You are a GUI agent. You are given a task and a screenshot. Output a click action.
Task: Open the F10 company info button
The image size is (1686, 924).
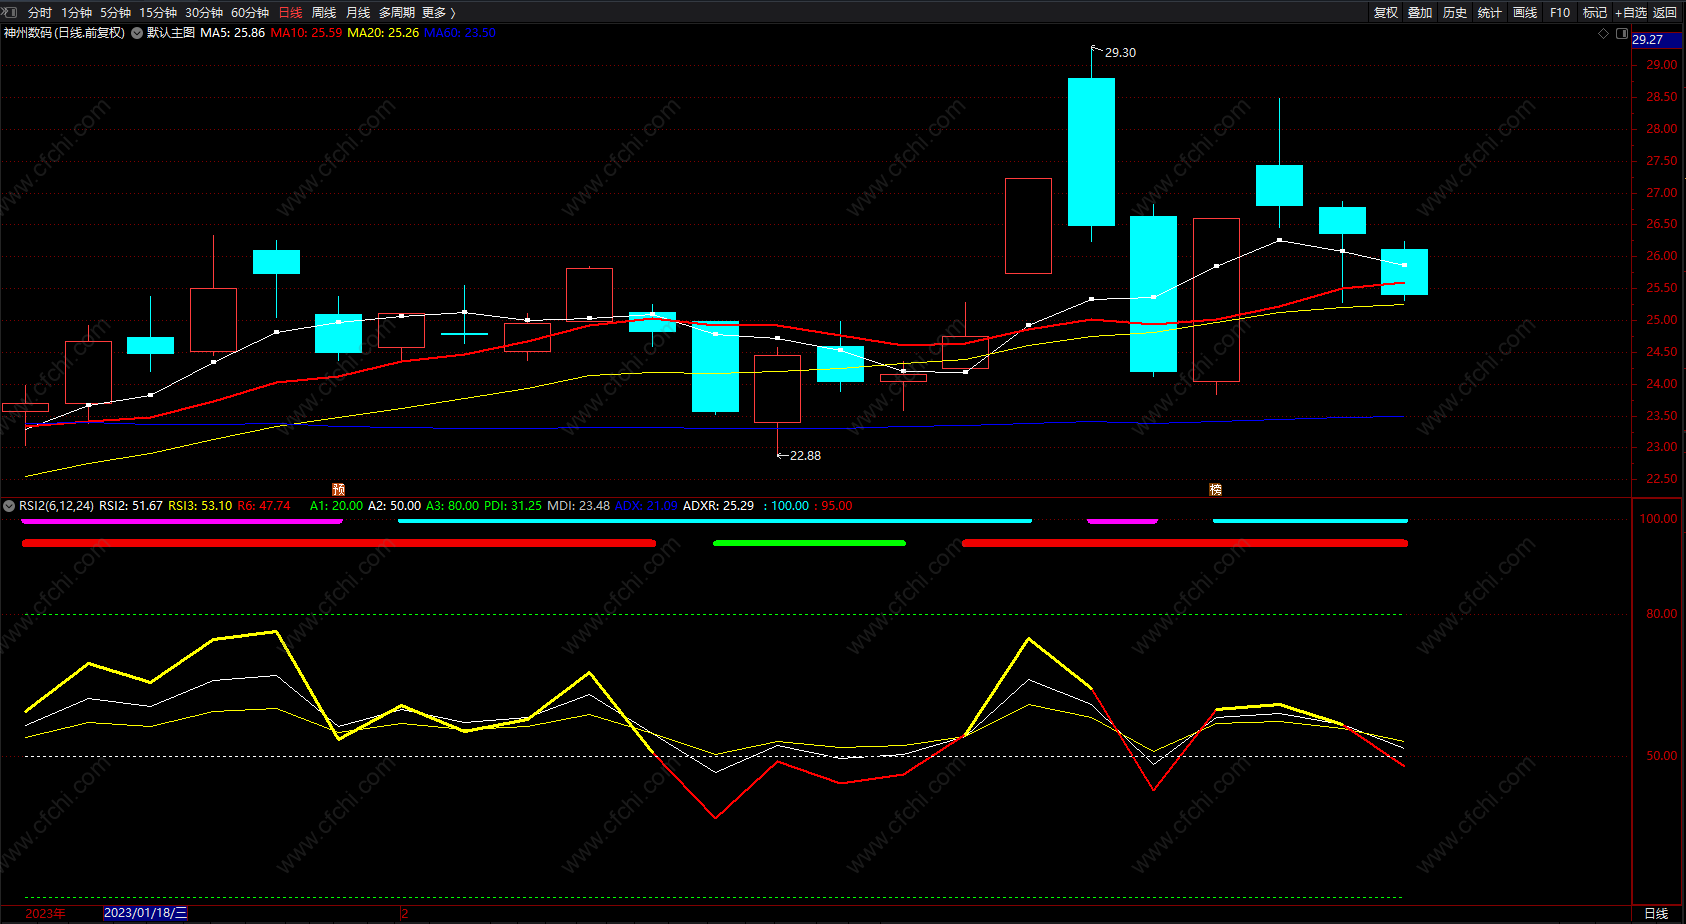[x=1560, y=13]
